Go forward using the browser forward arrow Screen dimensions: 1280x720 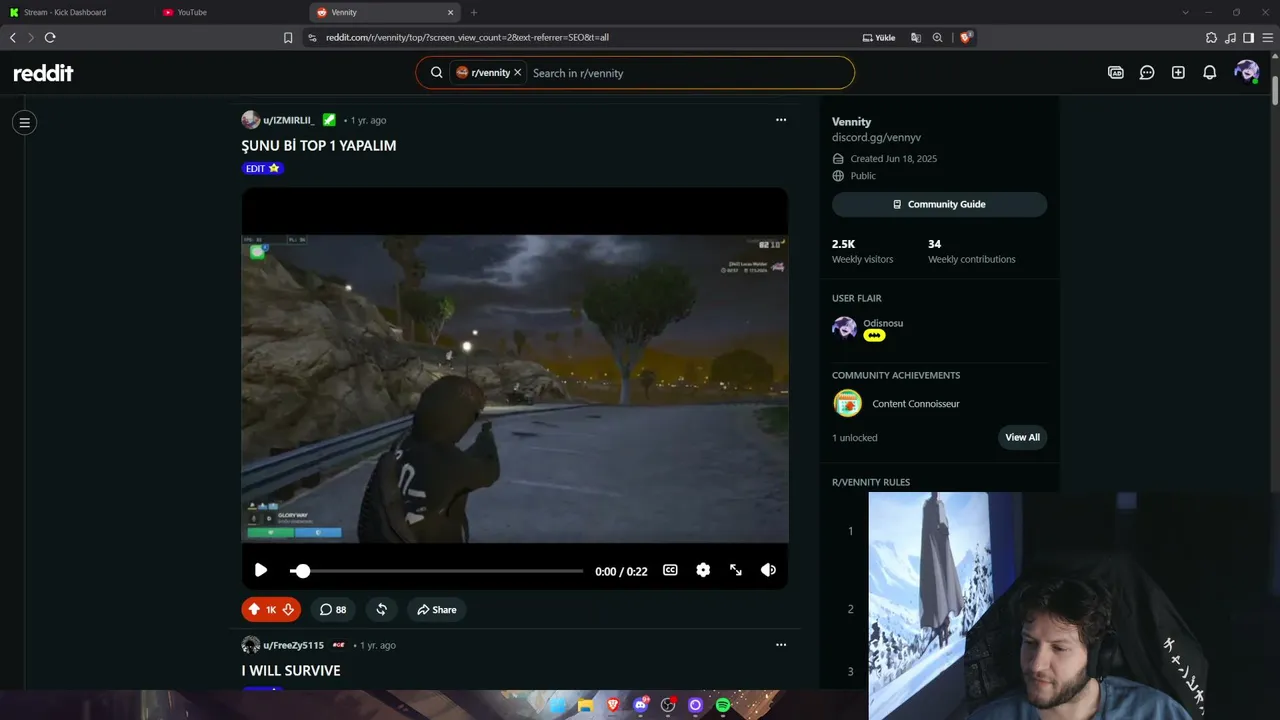point(31,37)
